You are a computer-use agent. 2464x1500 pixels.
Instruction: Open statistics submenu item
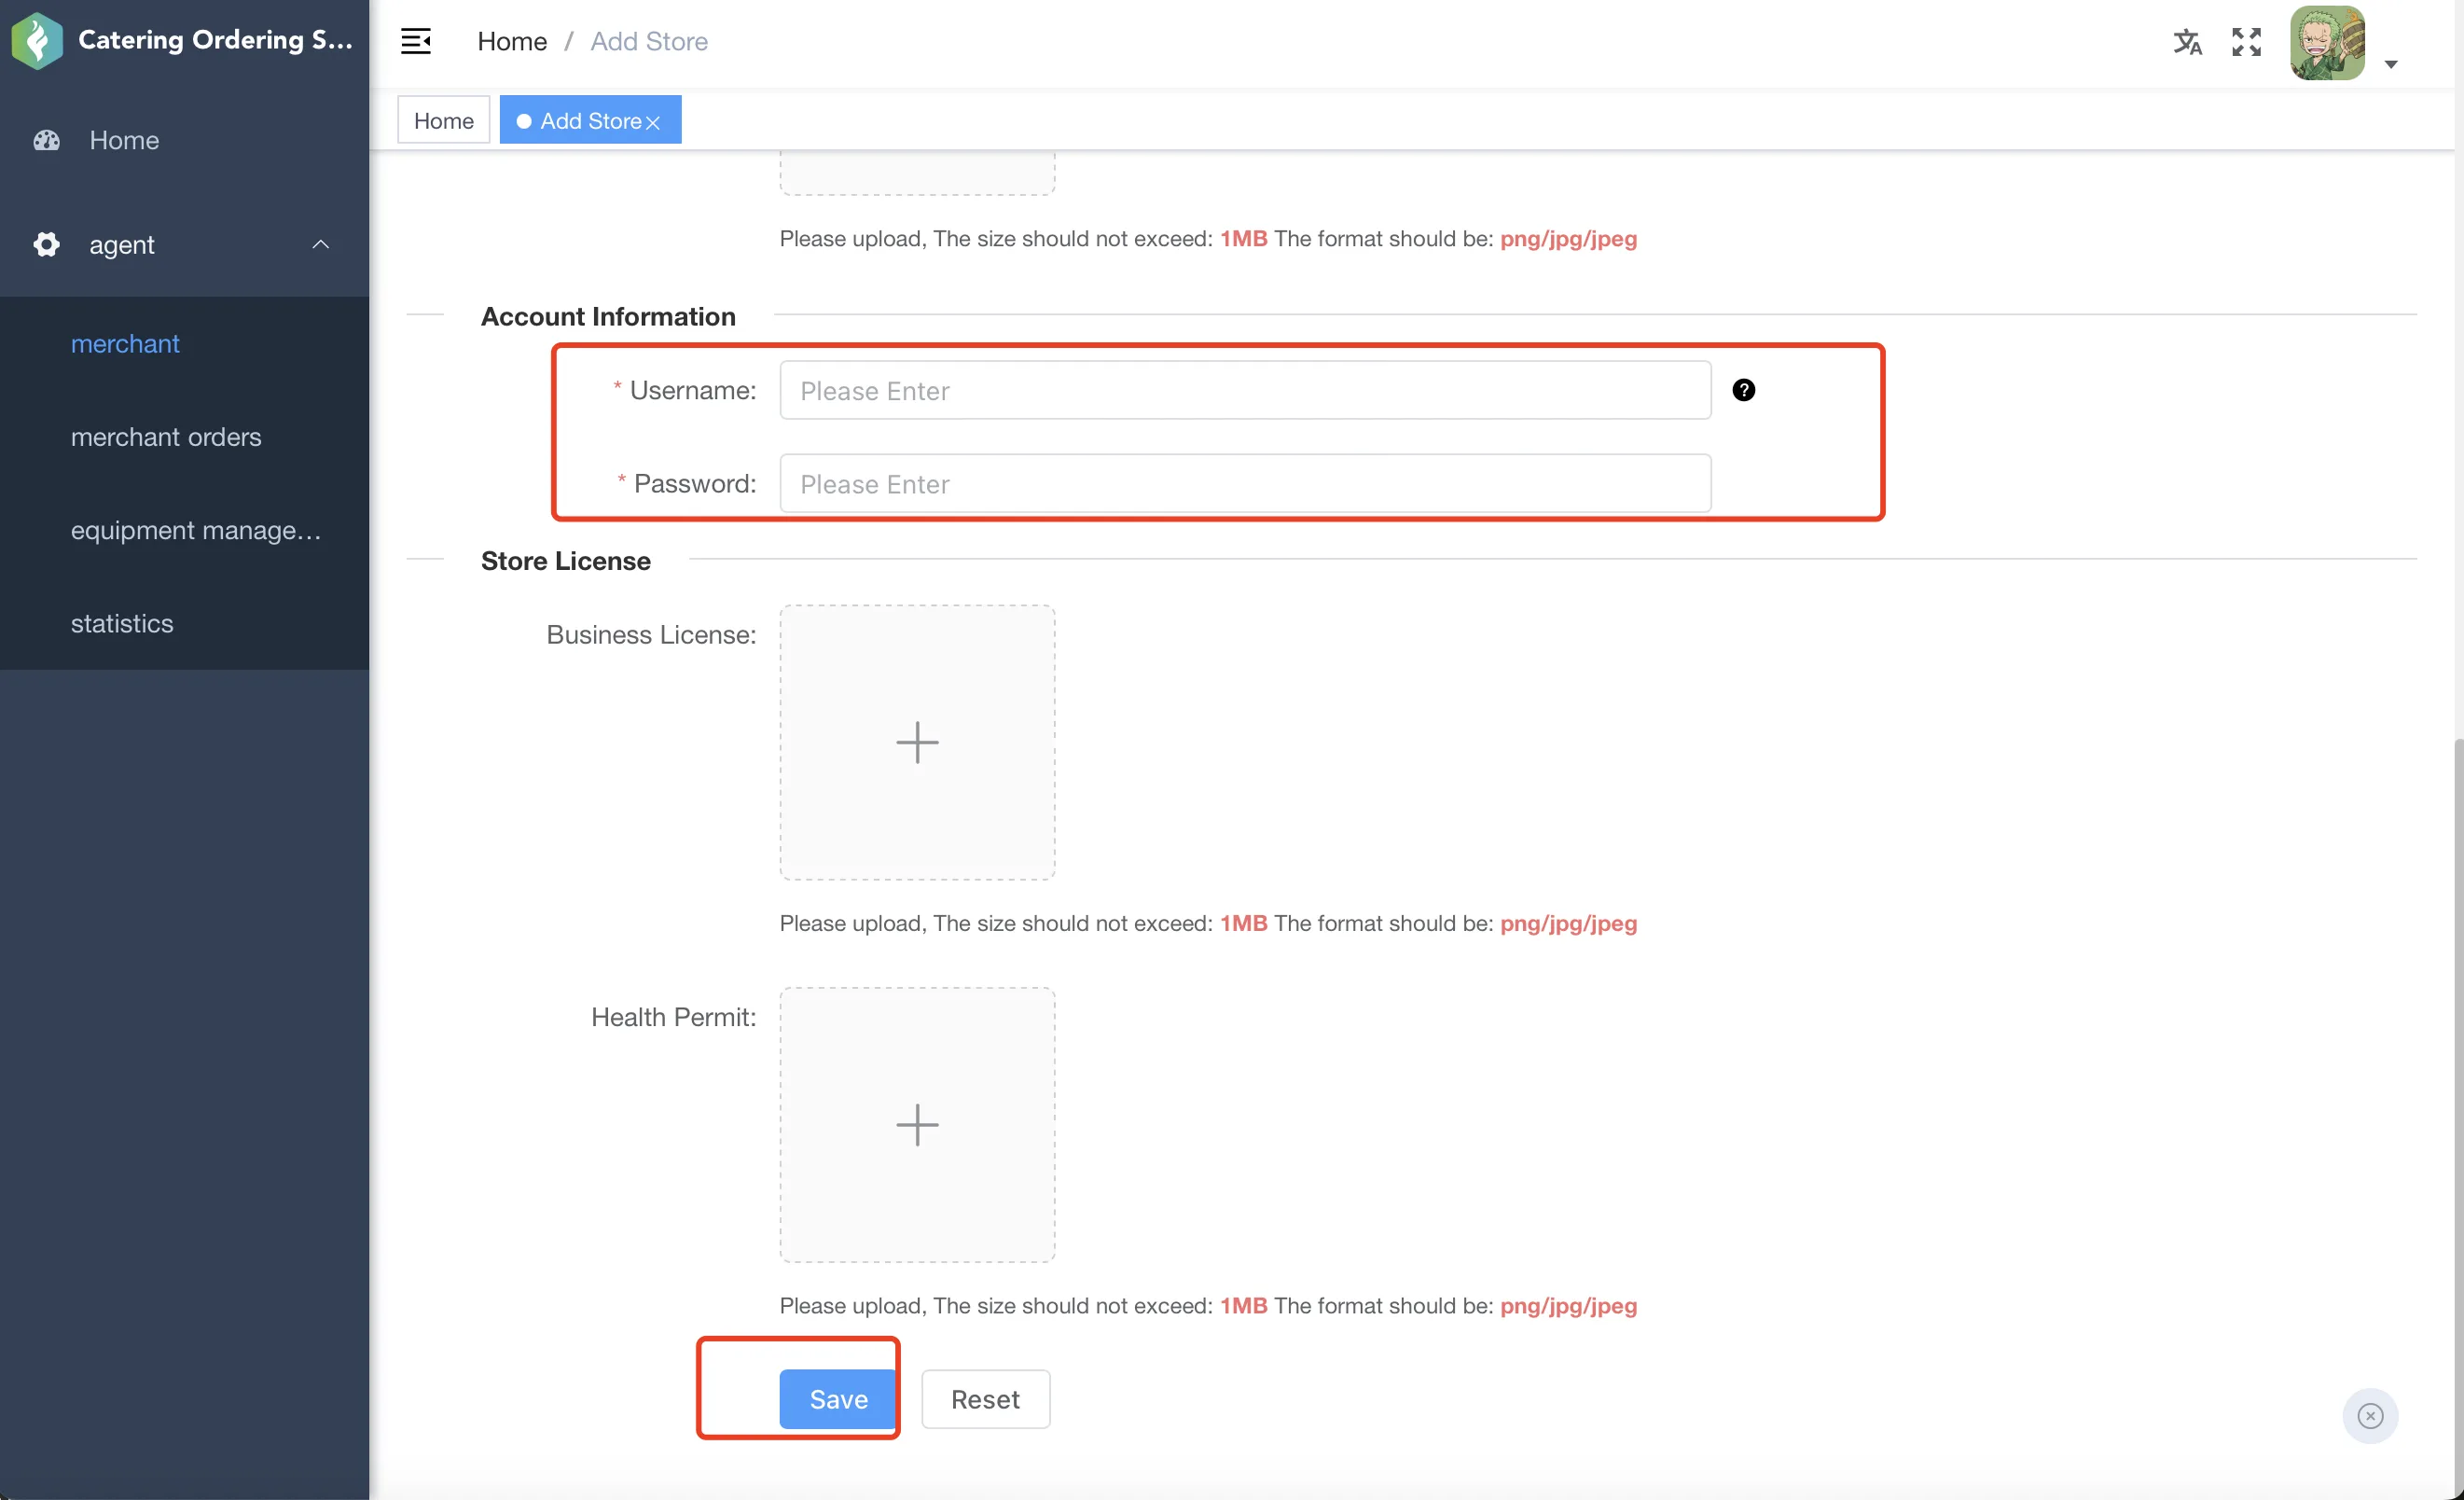[x=184, y=623]
